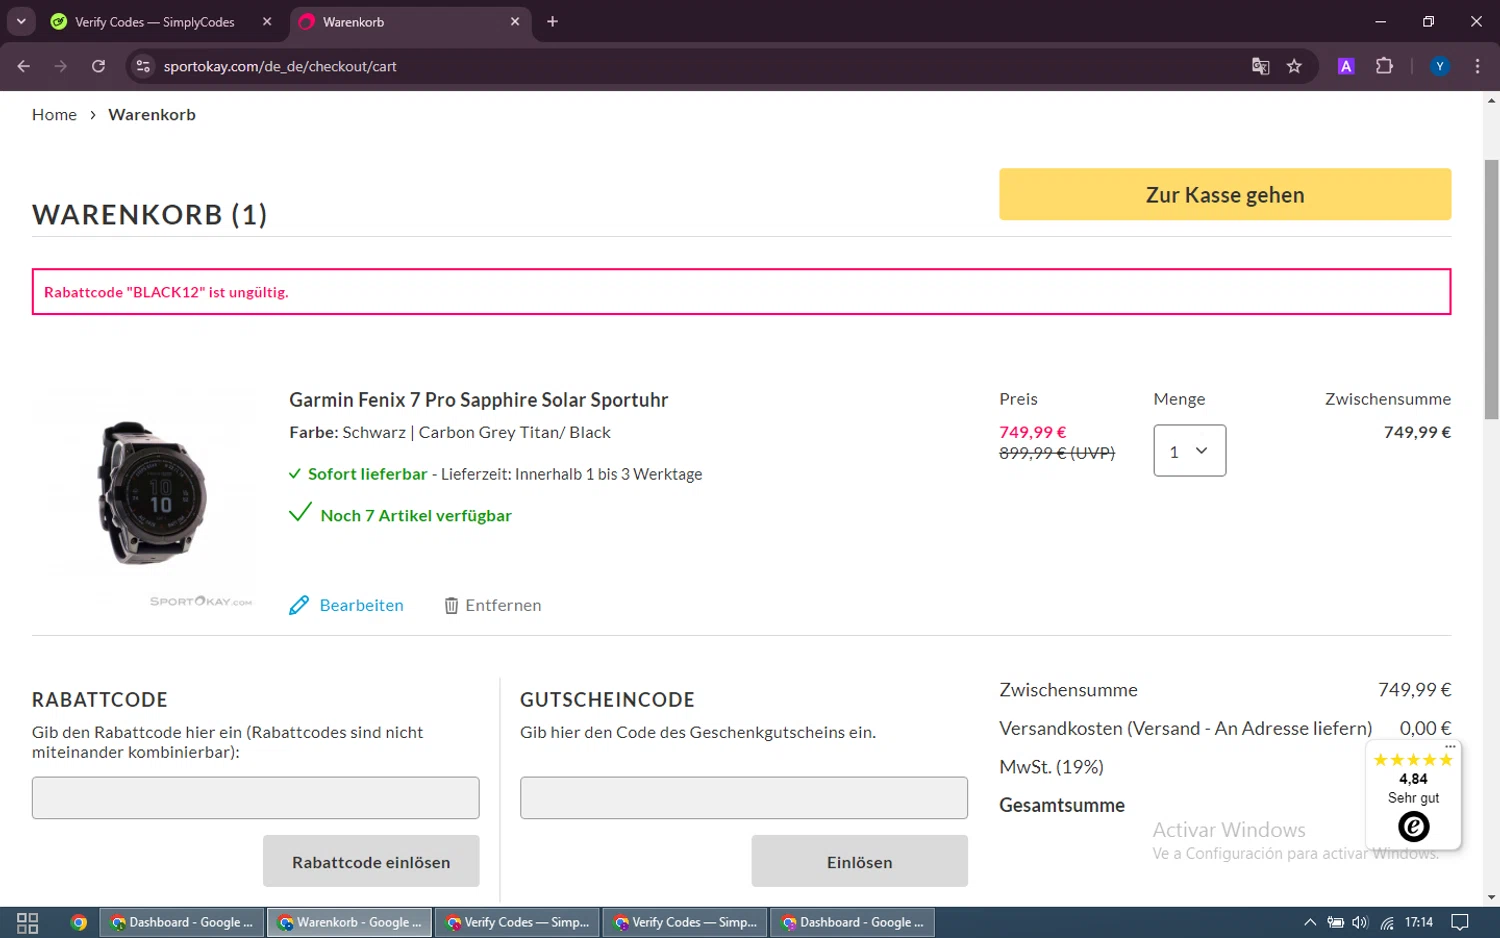Image resolution: width=1500 pixels, height=938 pixels.
Task: Close the Verify Codes — SimplyCodes tab
Action: click(267, 21)
